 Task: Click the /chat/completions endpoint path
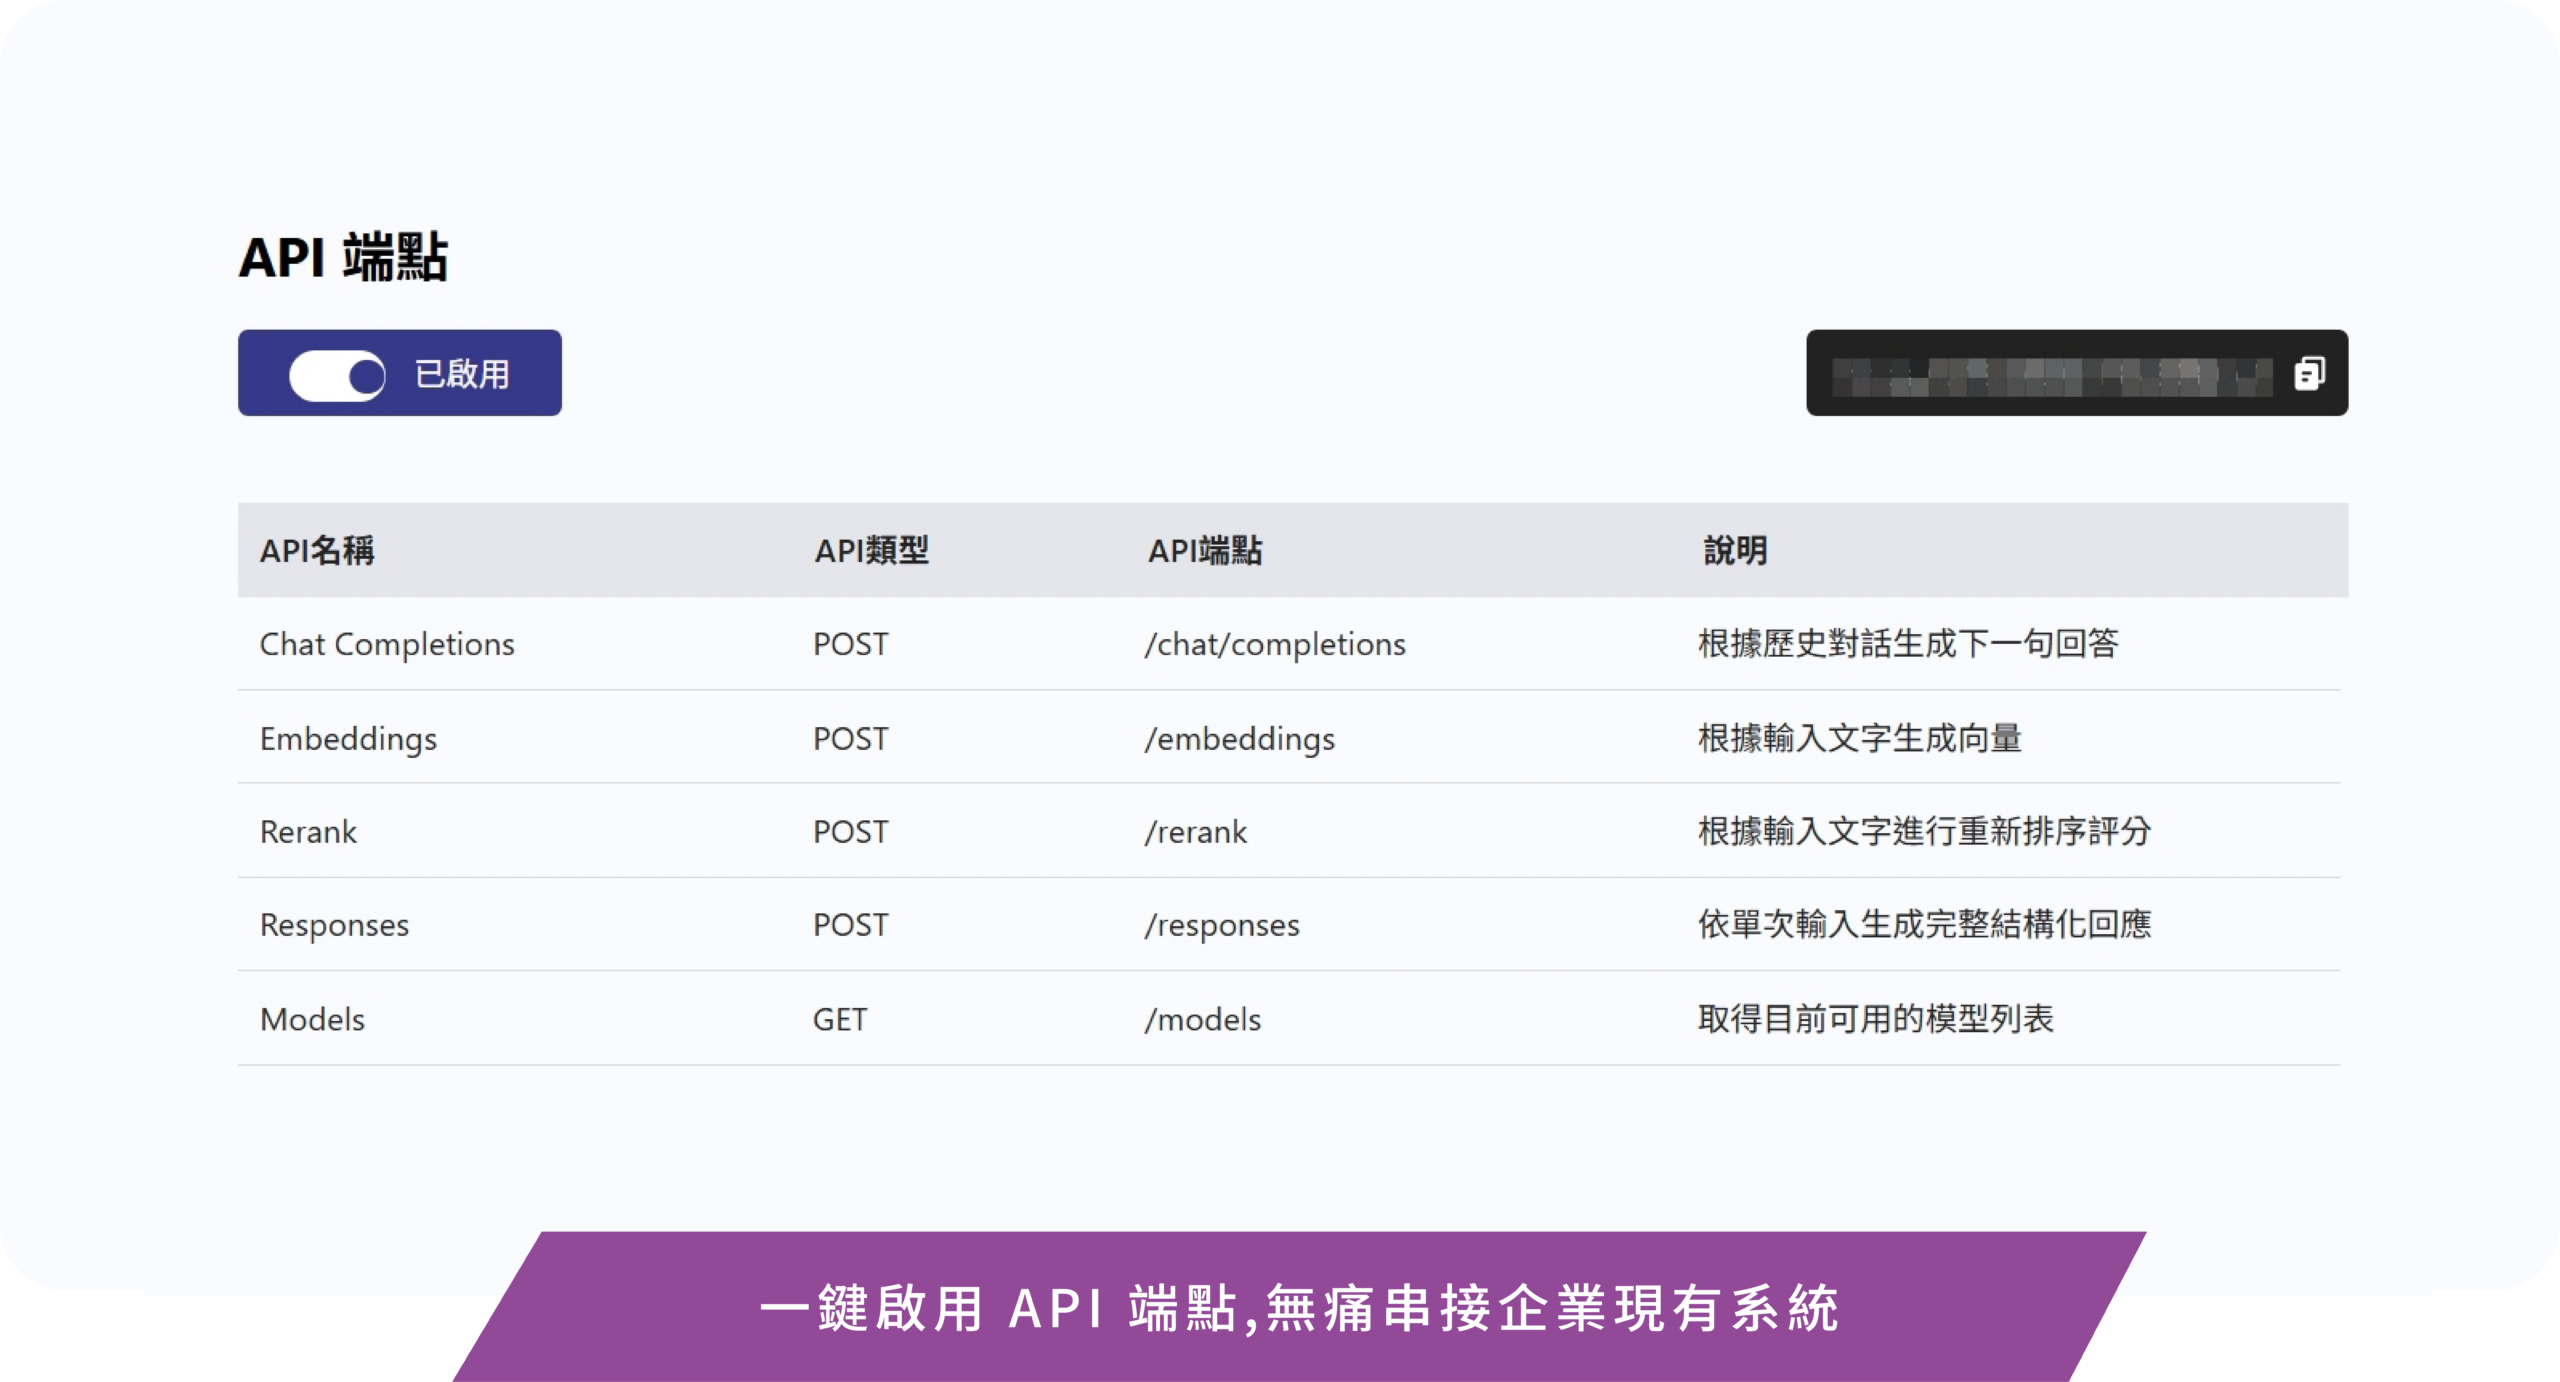[x=1275, y=645]
